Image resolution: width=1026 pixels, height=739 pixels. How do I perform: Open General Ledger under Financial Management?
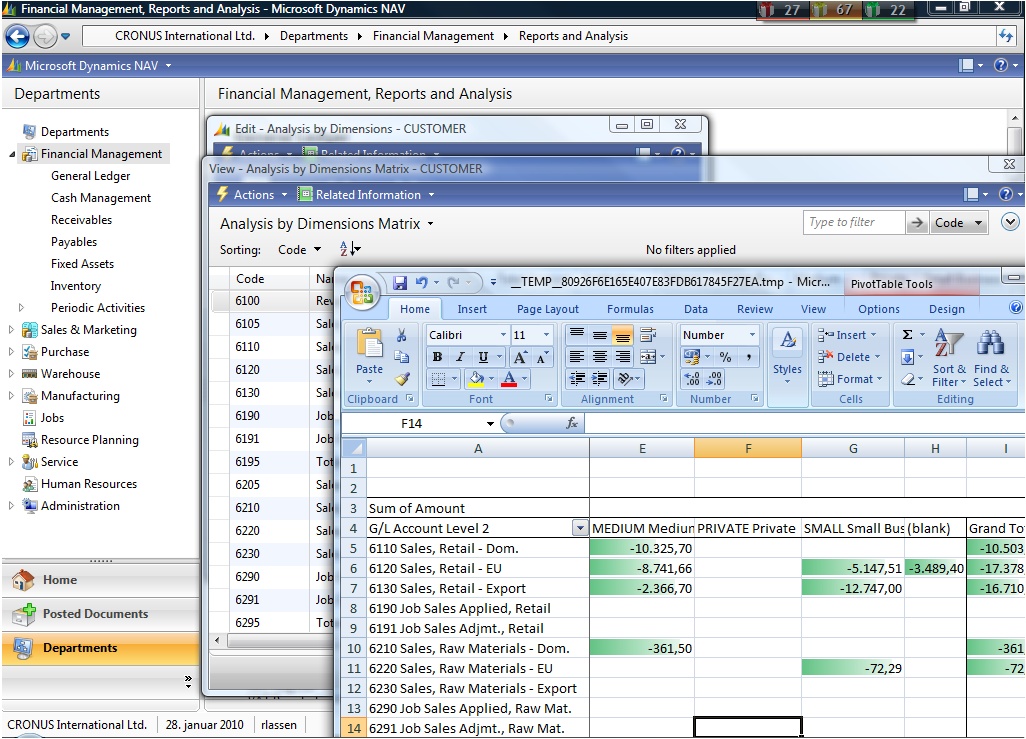coord(90,176)
